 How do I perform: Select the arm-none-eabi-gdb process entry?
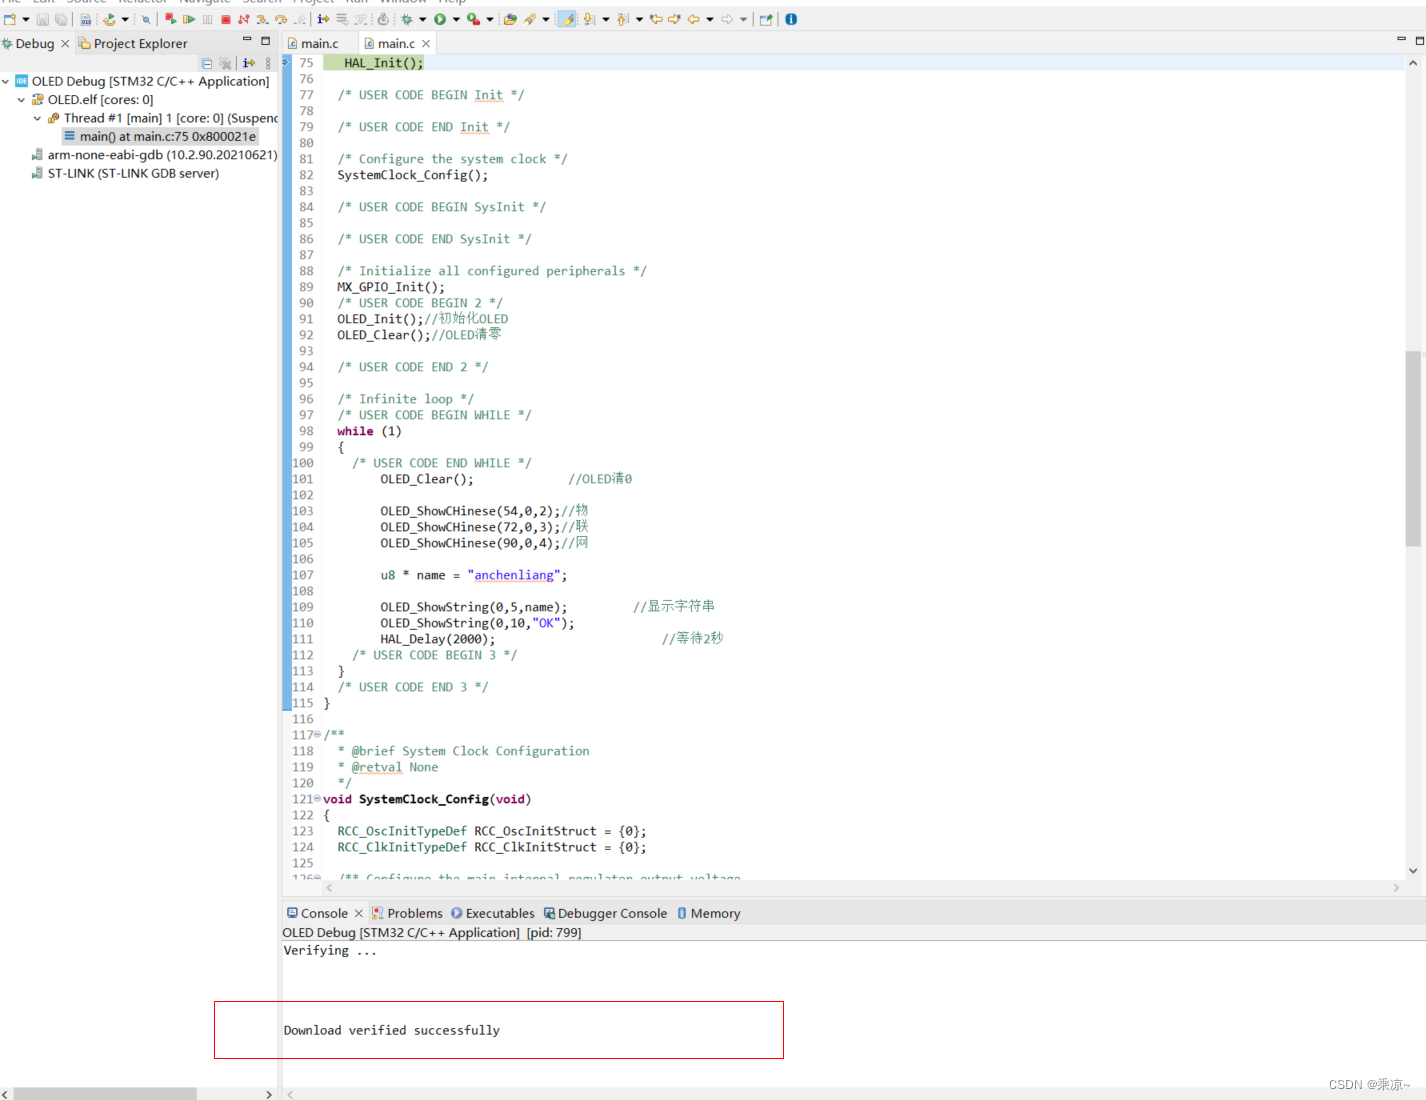155,155
